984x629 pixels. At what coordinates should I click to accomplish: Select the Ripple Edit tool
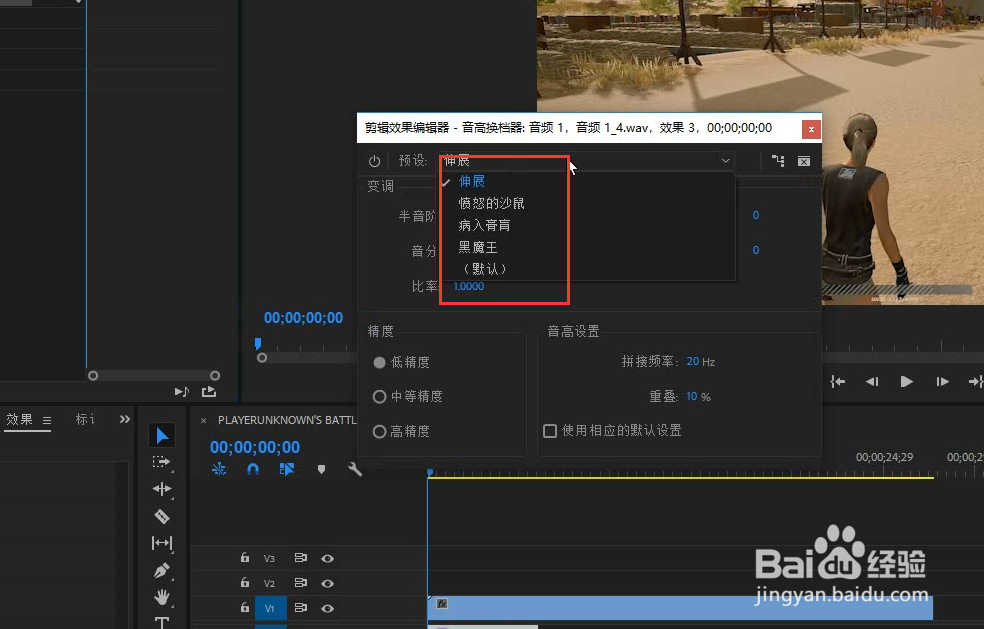point(162,489)
